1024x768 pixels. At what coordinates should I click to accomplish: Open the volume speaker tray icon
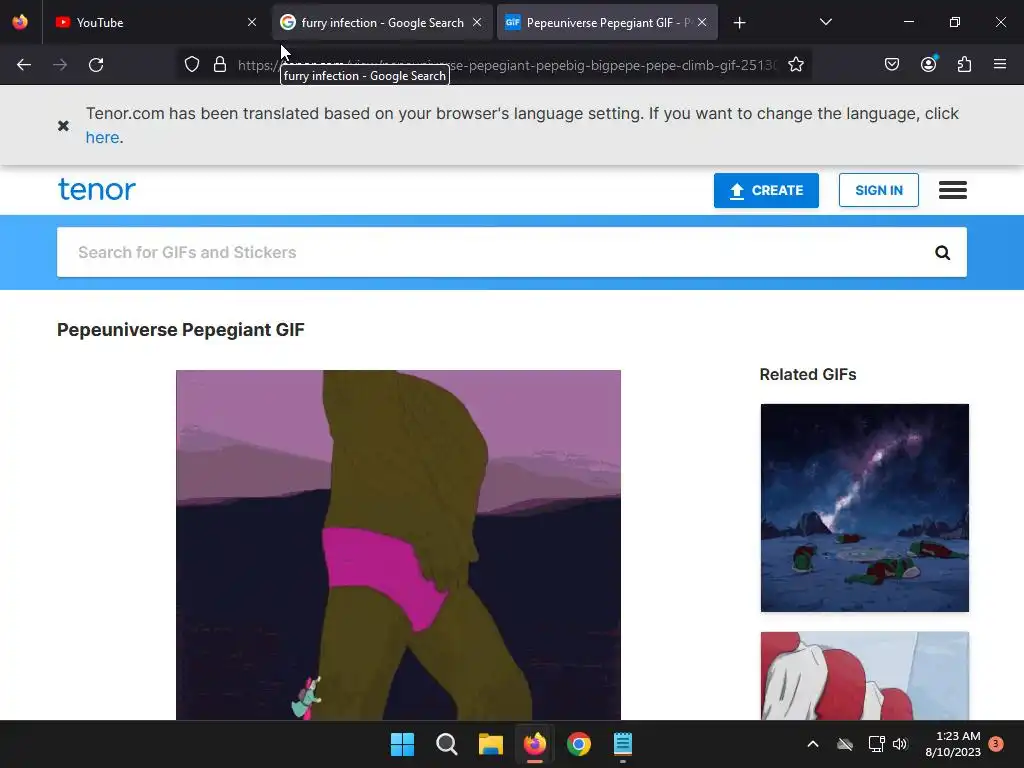[x=900, y=744]
